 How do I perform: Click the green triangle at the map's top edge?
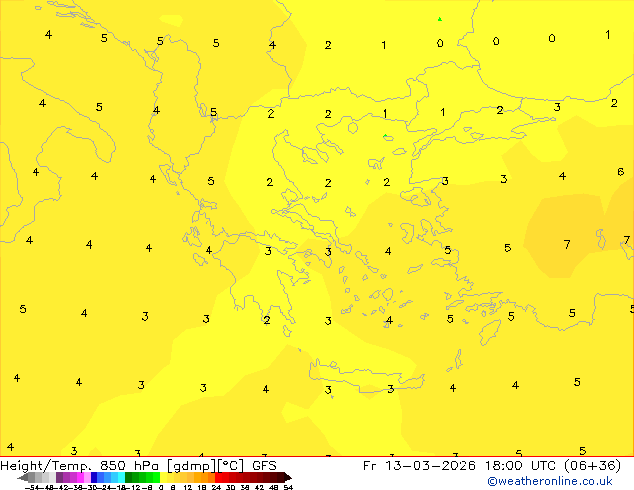pyautogui.click(x=440, y=19)
